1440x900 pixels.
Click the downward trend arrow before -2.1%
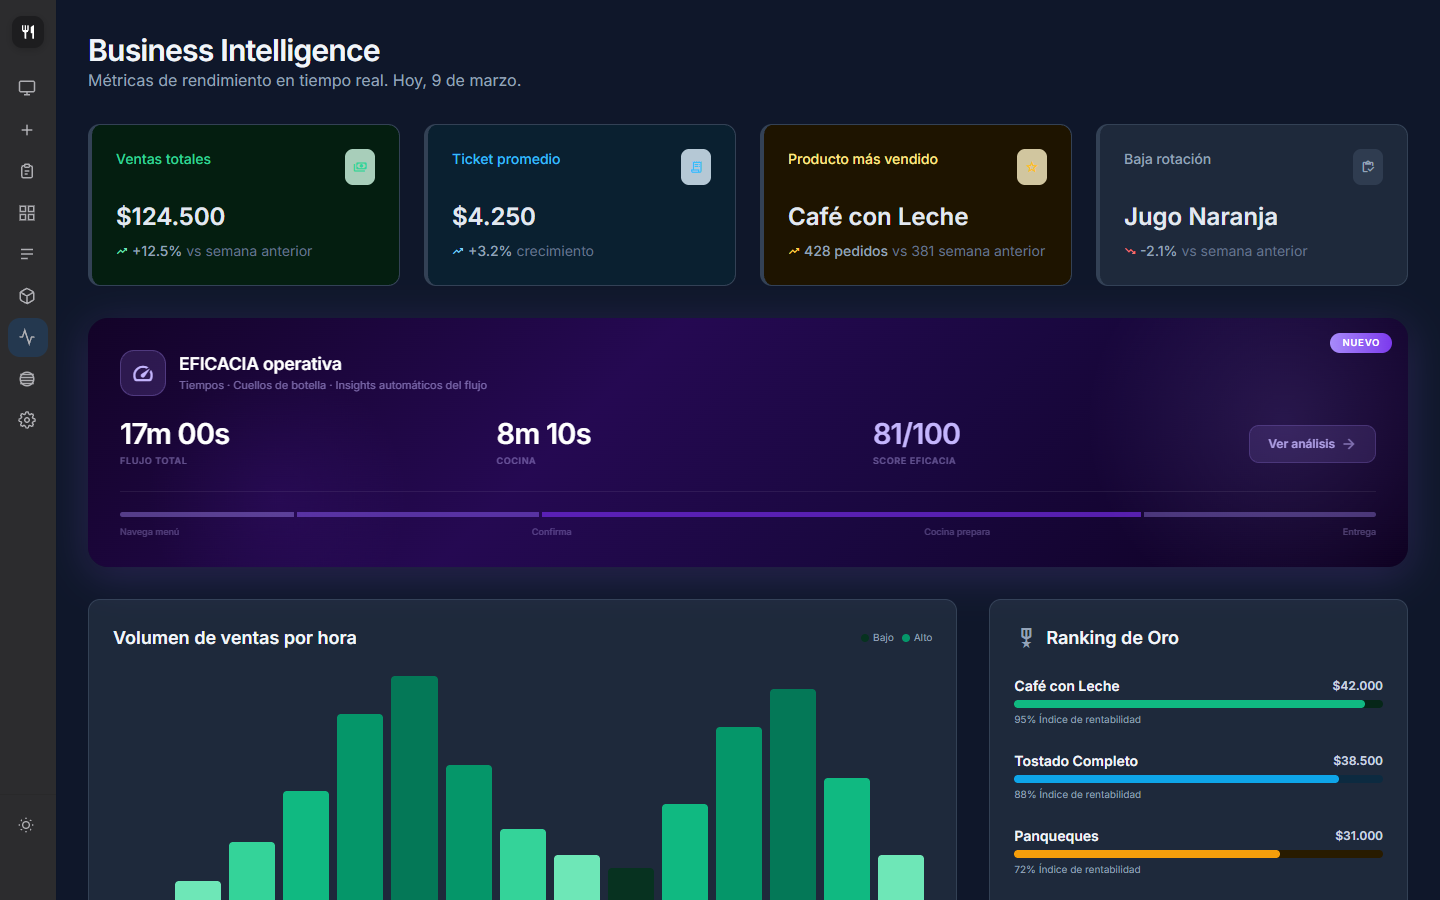click(x=1130, y=251)
